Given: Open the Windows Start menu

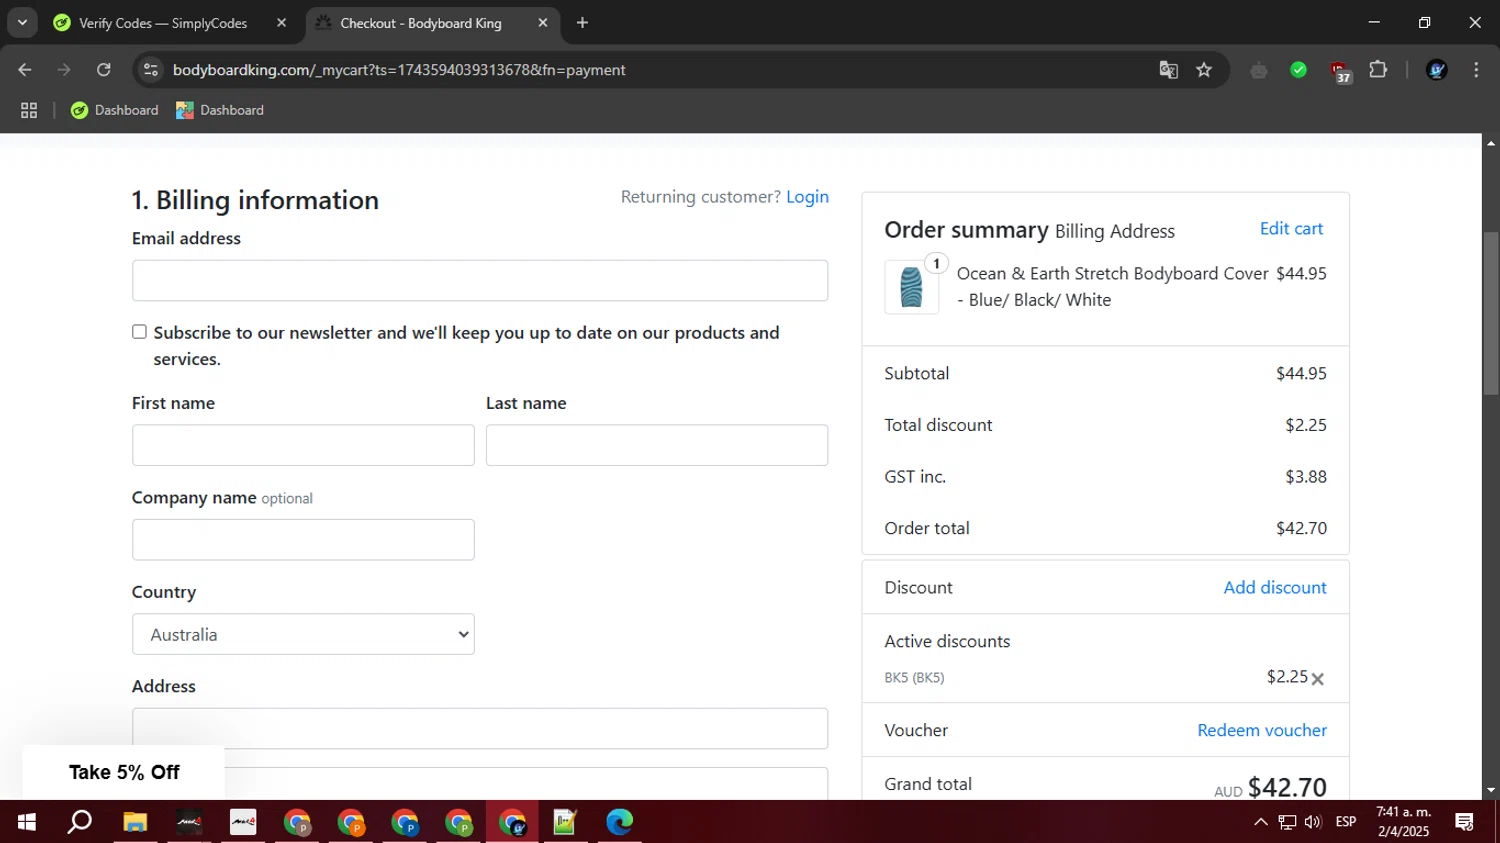Looking at the screenshot, I should [x=27, y=822].
